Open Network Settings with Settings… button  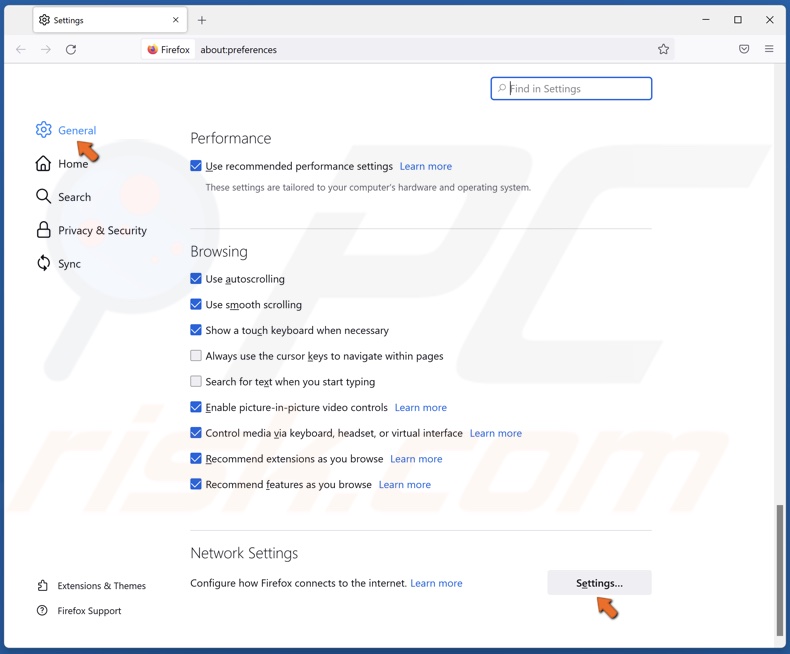pyautogui.click(x=599, y=583)
